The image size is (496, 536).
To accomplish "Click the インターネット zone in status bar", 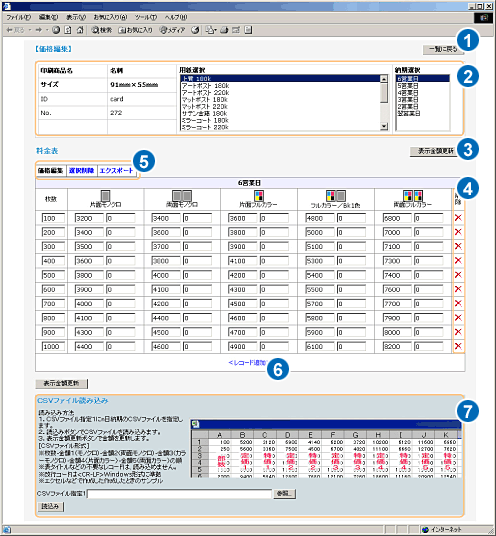I will point(442,530).
